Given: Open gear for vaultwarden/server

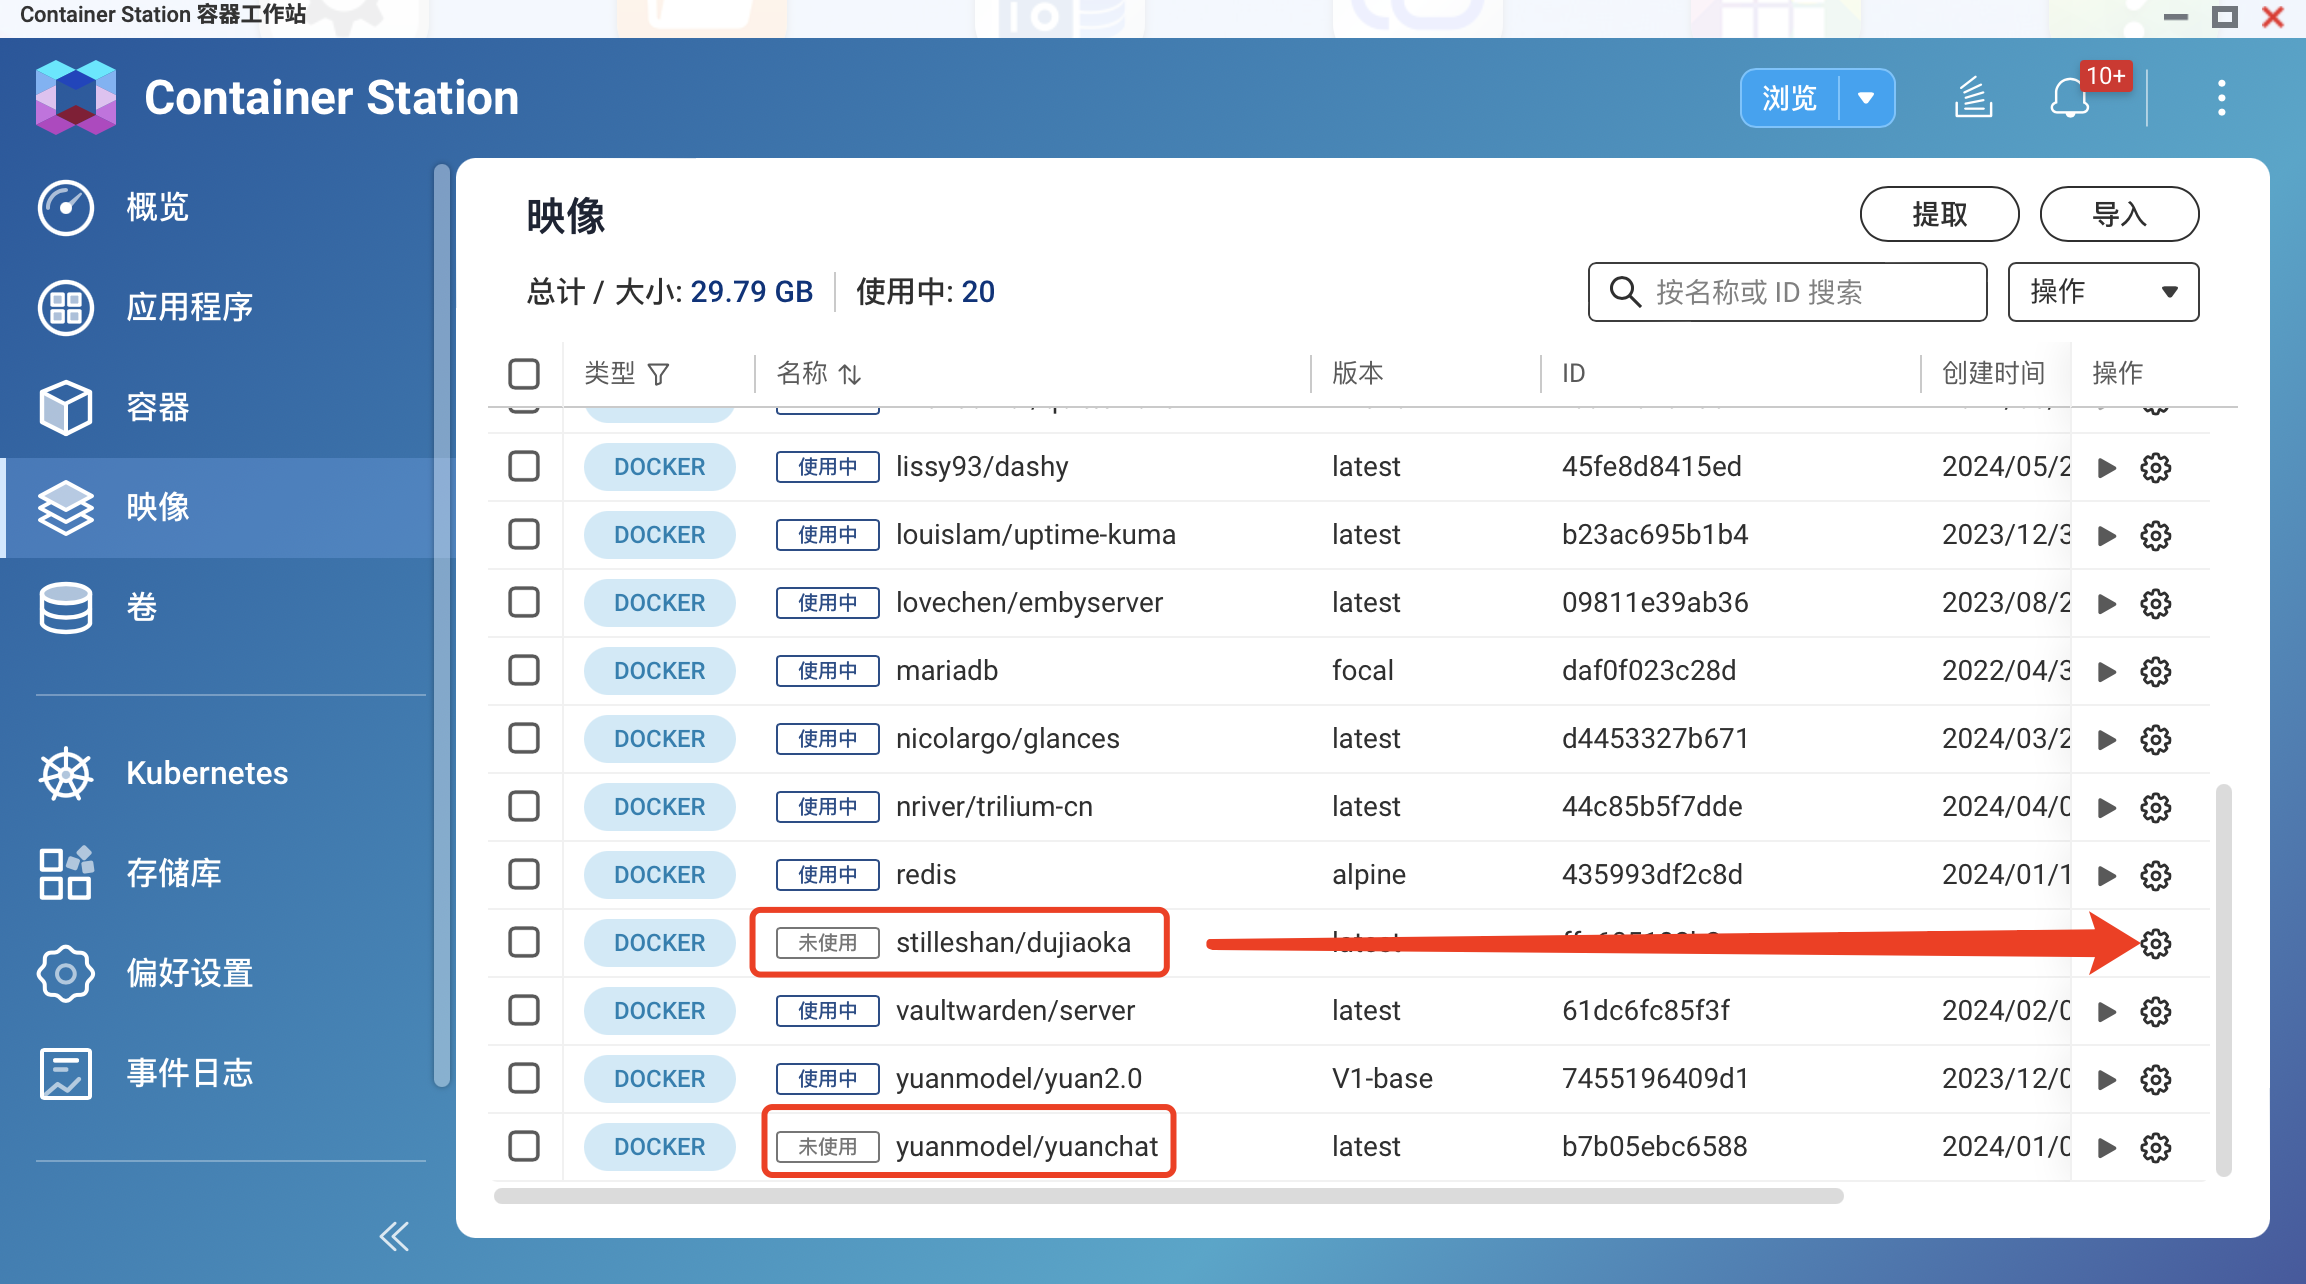Looking at the screenshot, I should point(2156,1011).
